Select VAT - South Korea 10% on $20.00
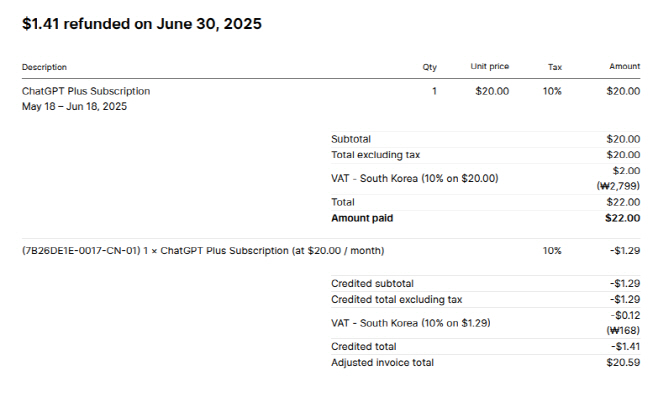The height and width of the screenshot is (416, 658). 415,178
